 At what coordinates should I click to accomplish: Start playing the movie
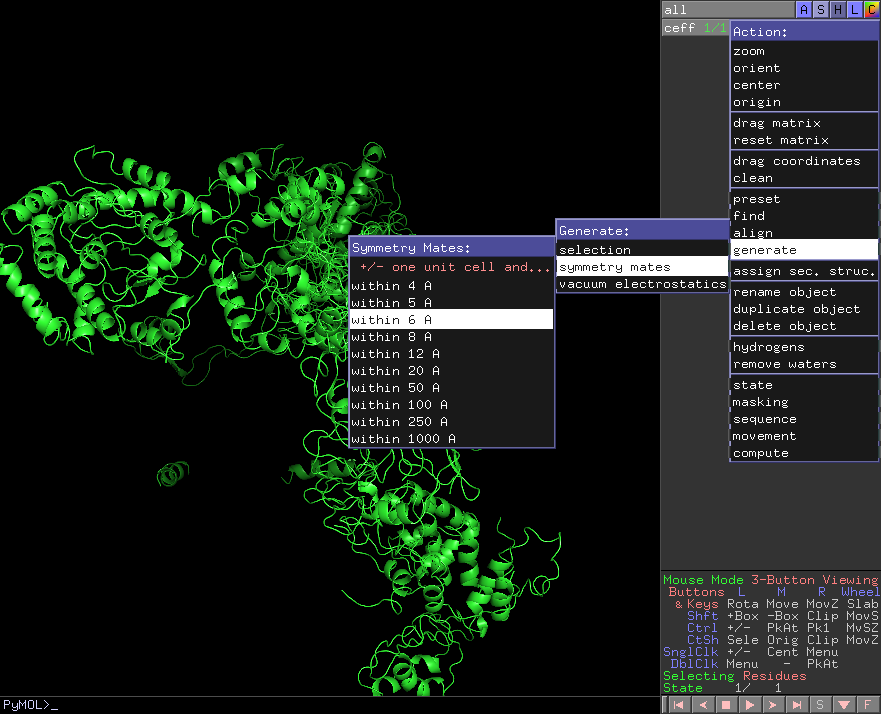(x=750, y=705)
